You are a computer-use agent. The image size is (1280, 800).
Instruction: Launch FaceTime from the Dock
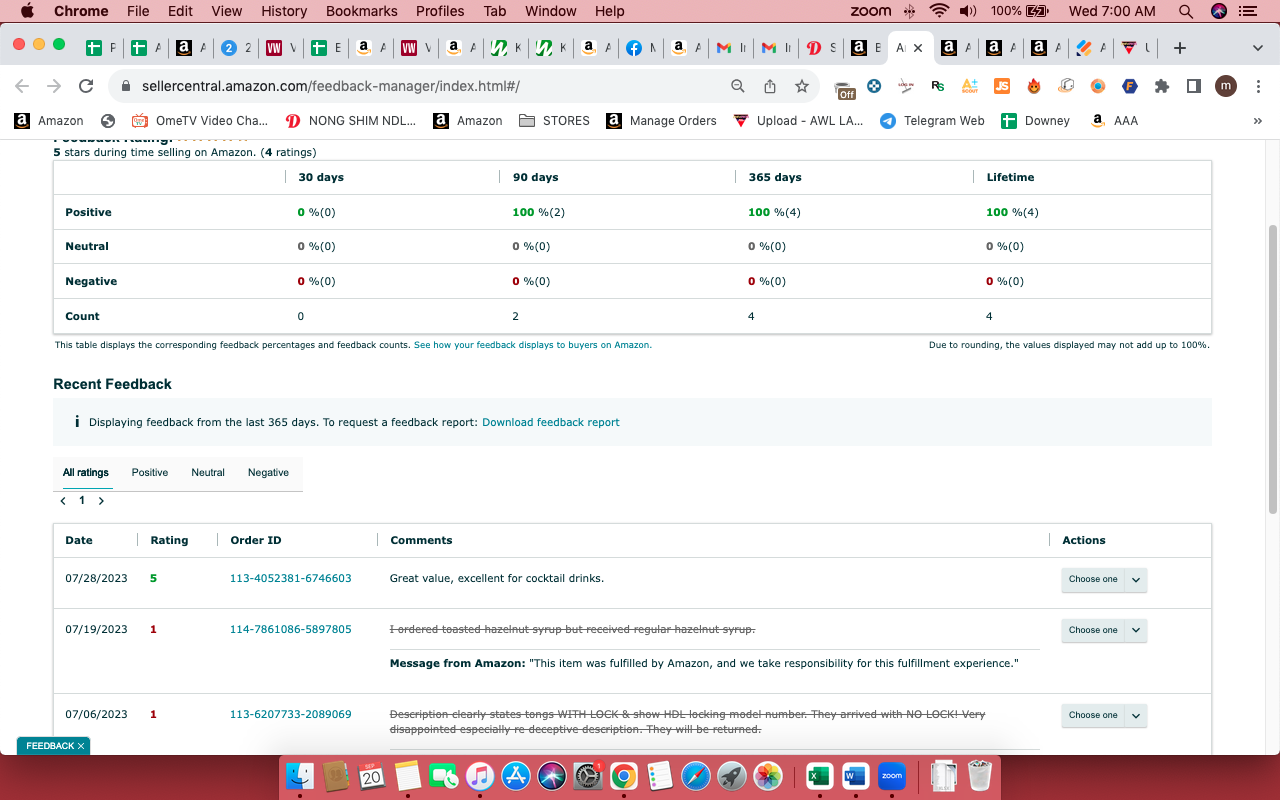(x=443, y=775)
